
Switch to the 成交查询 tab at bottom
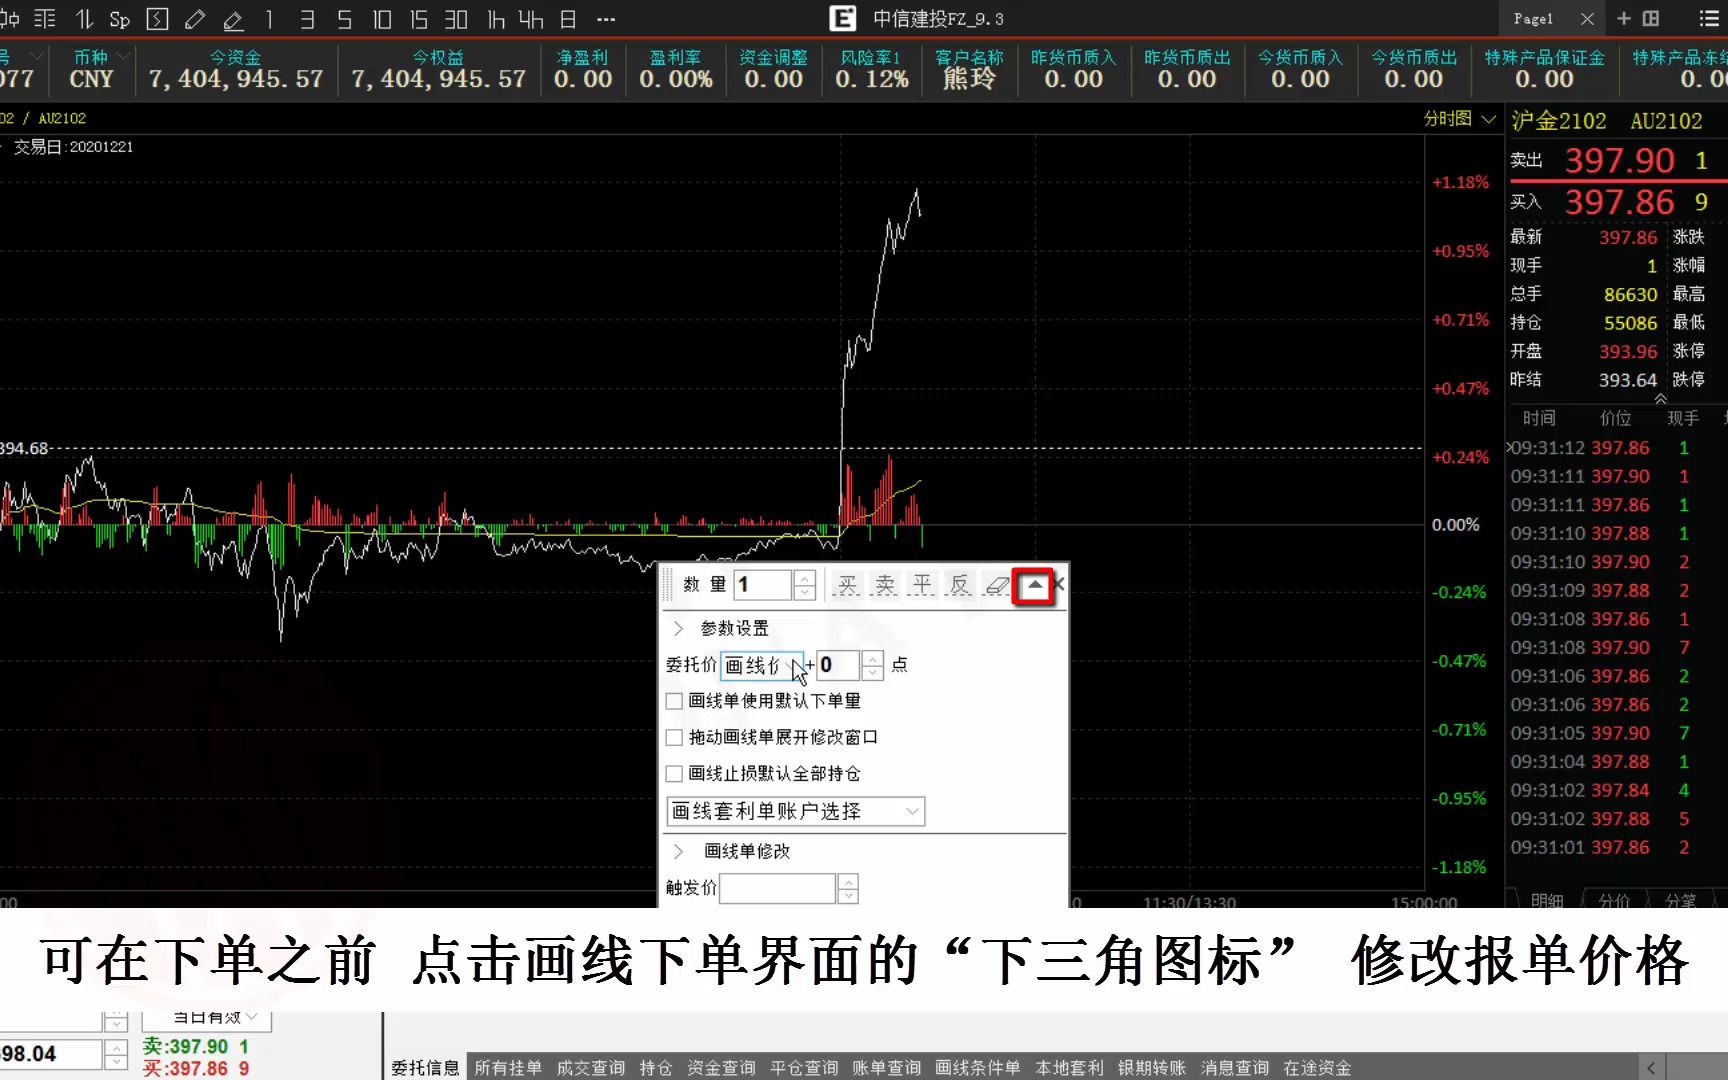click(x=590, y=1067)
